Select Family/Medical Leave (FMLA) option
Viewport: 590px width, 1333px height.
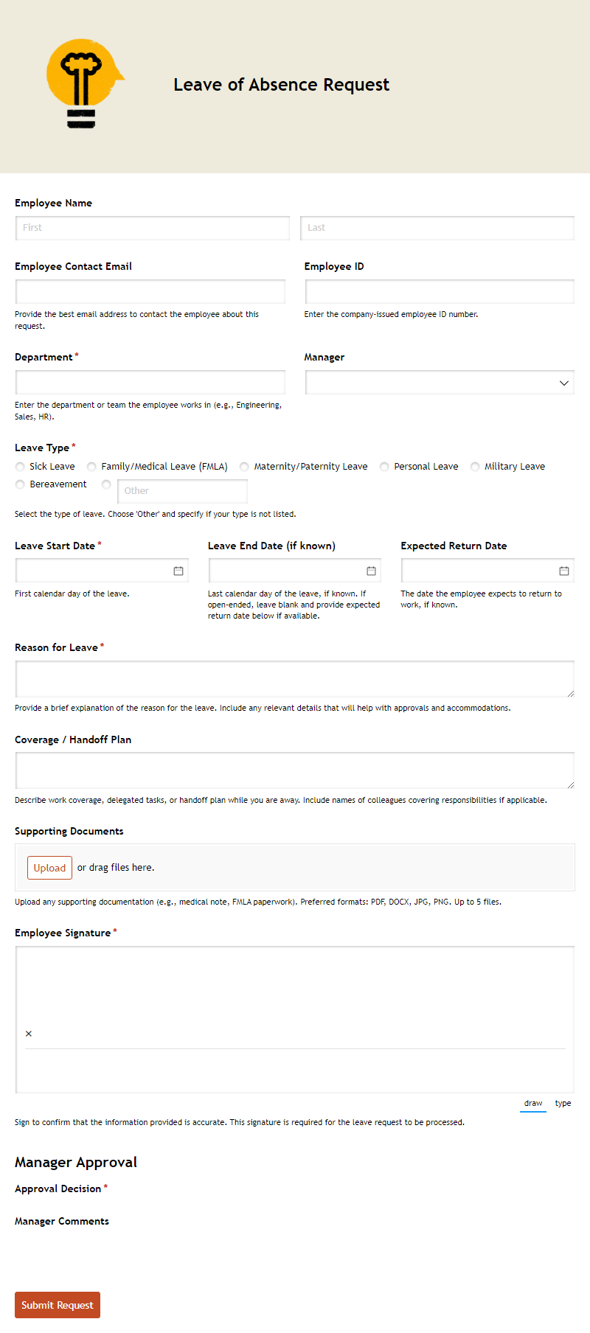point(92,467)
